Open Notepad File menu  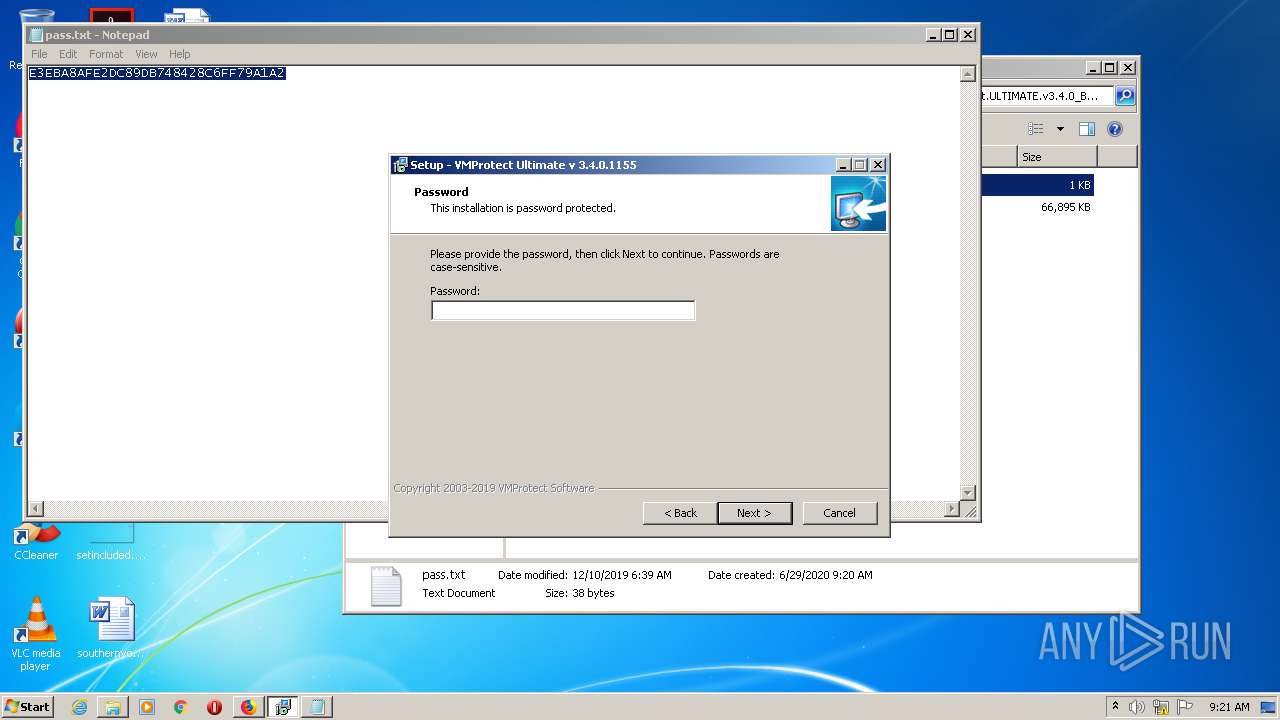[x=39, y=54]
